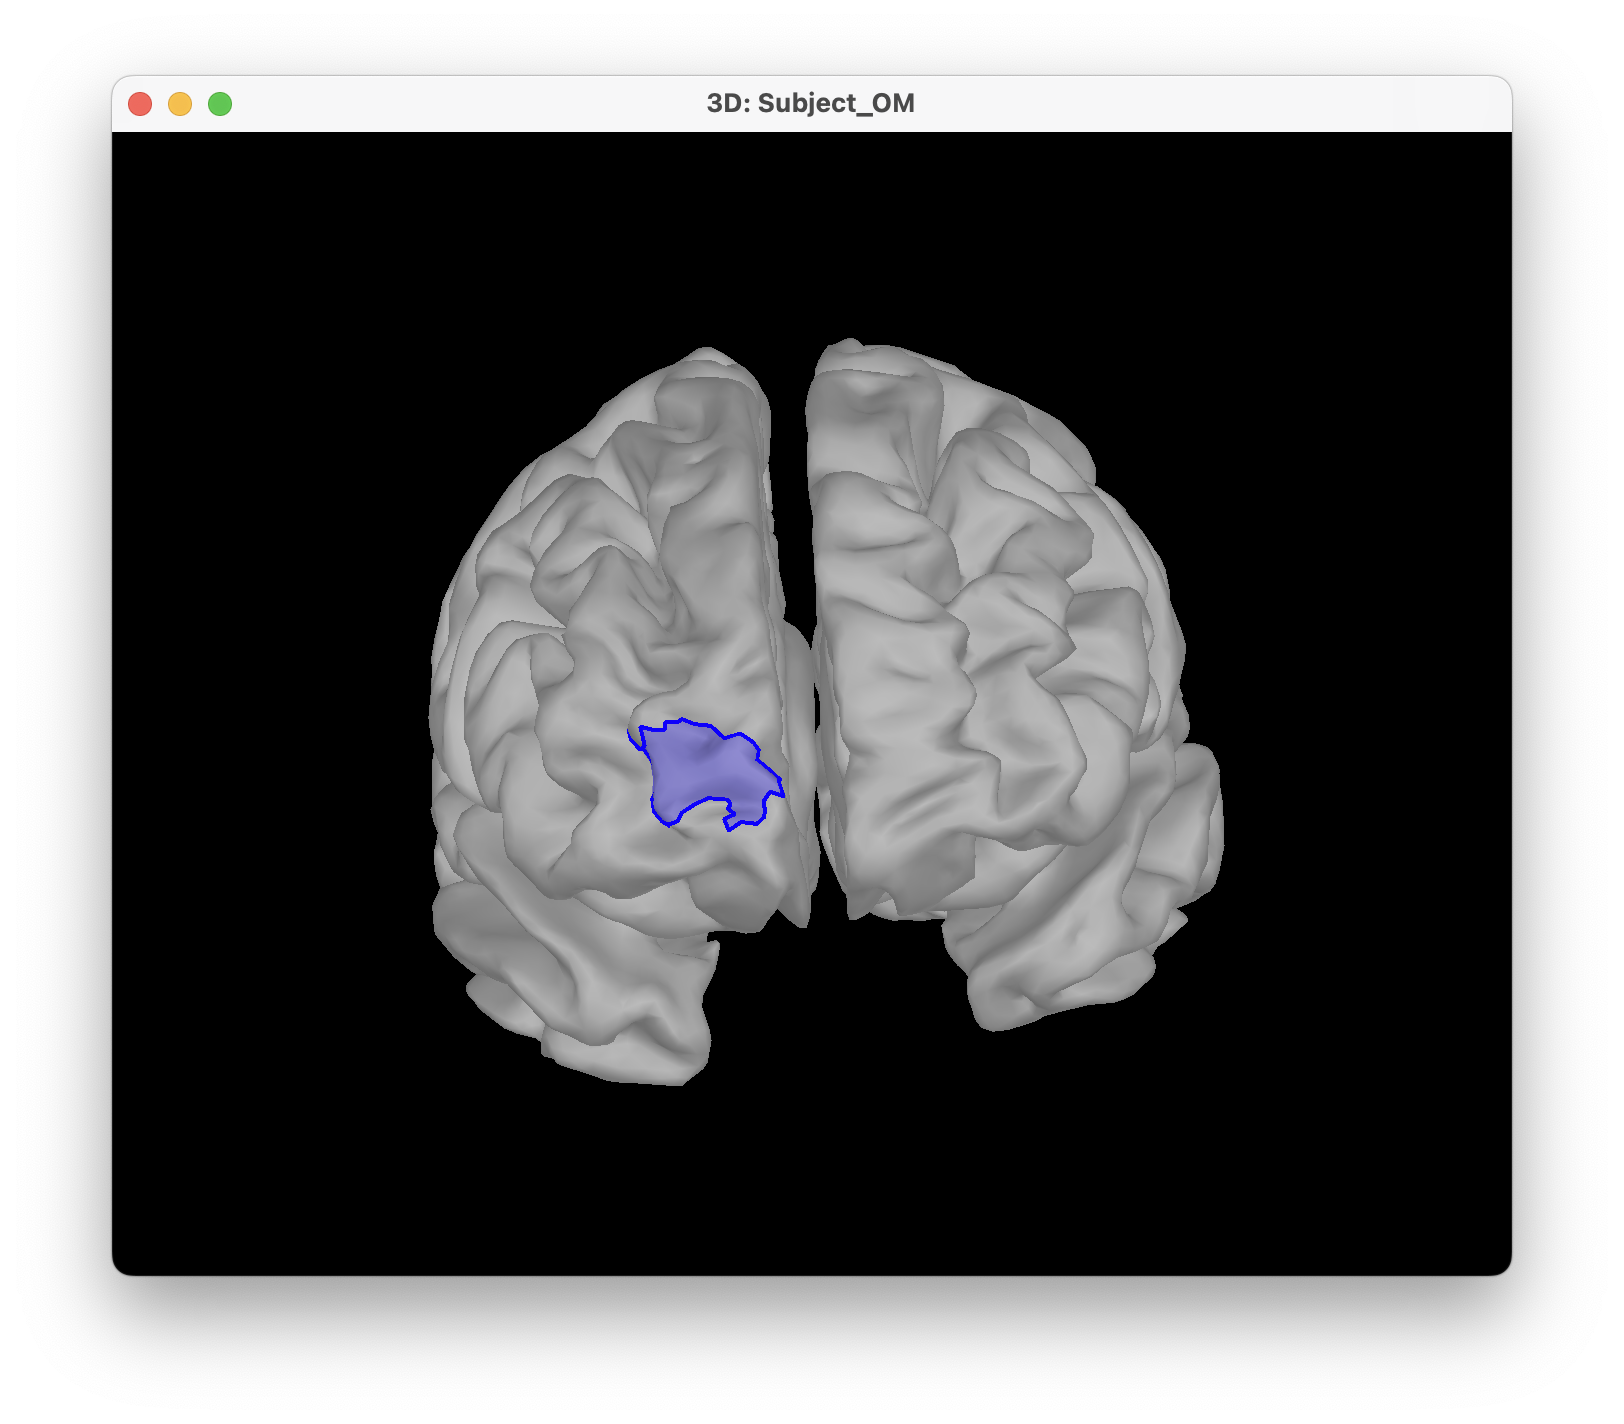
Task: Minimize the Subject_OM window with yellow button
Action: coord(180,104)
